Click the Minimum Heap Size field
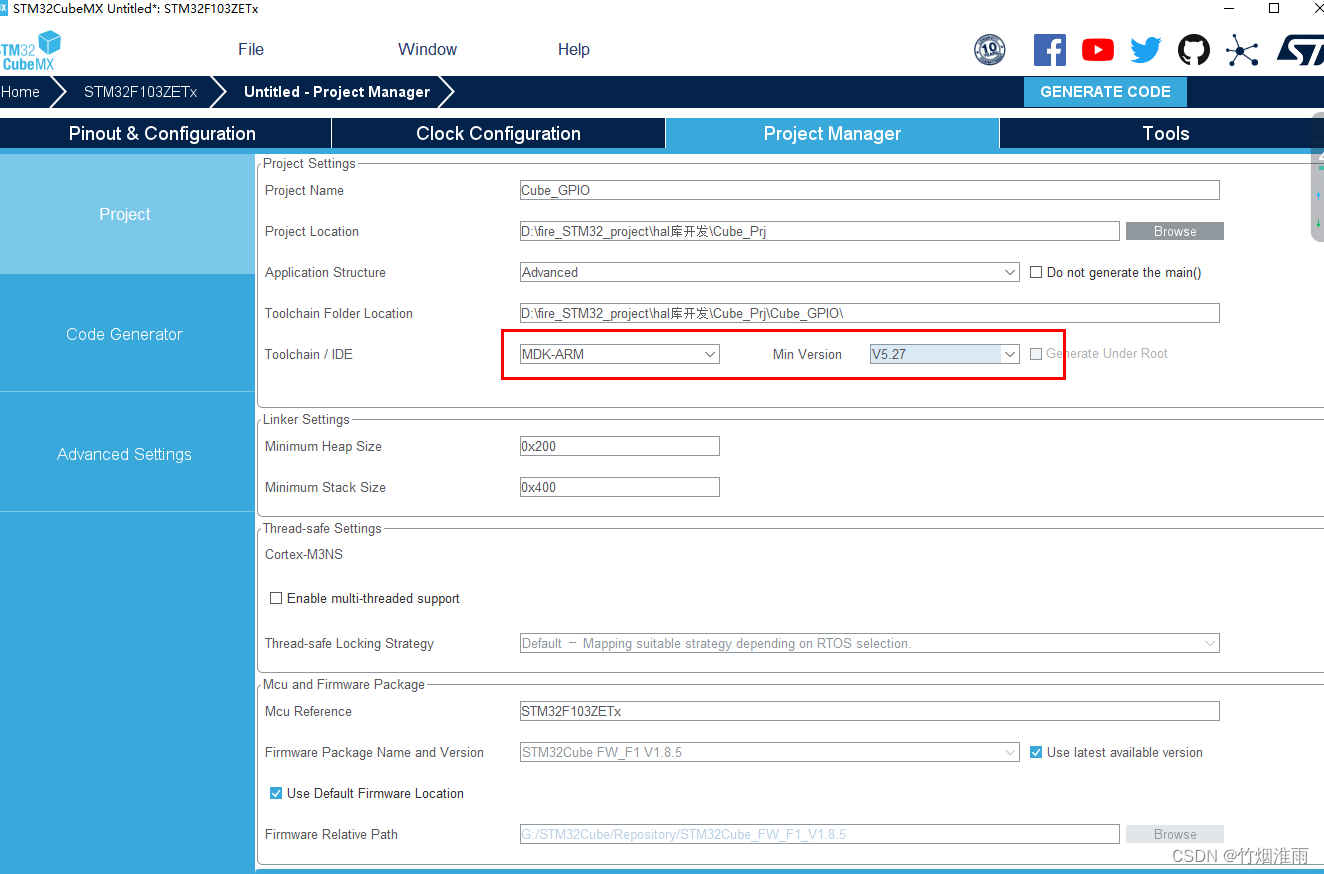Image resolution: width=1324 pixels, height=874 pixels. pos(619,446)
